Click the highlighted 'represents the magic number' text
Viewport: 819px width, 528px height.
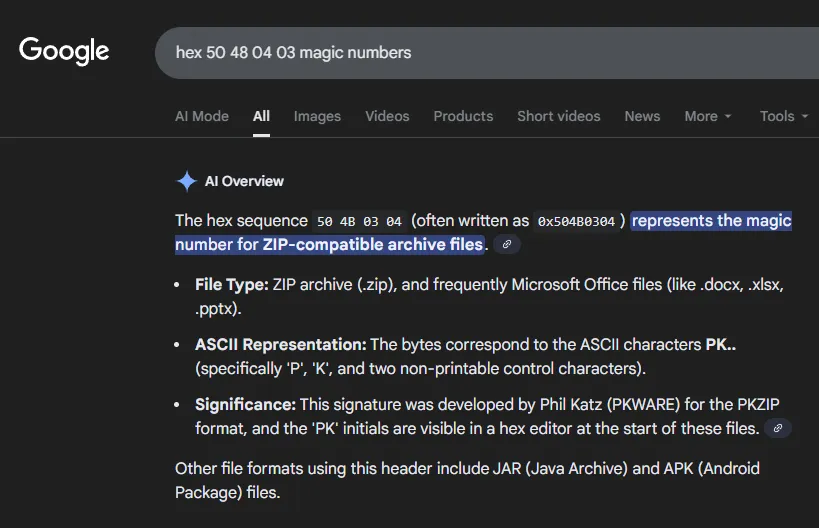point(711,221)
